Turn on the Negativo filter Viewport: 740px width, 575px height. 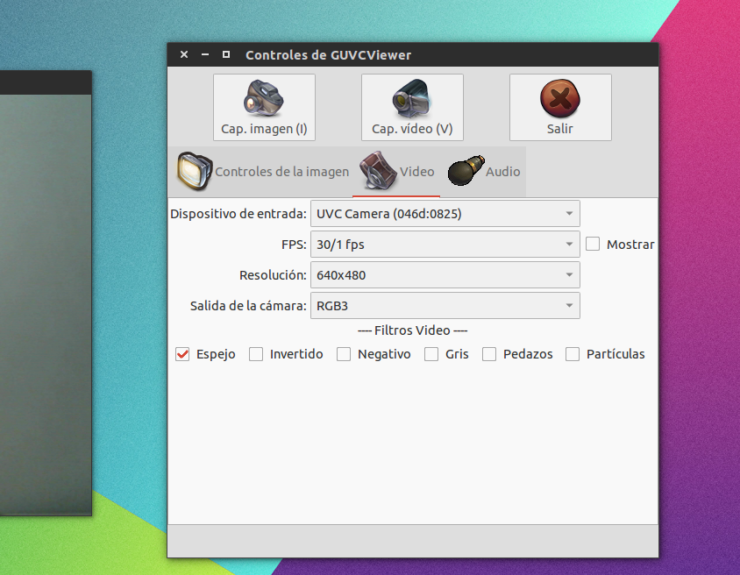pos(344,354)
